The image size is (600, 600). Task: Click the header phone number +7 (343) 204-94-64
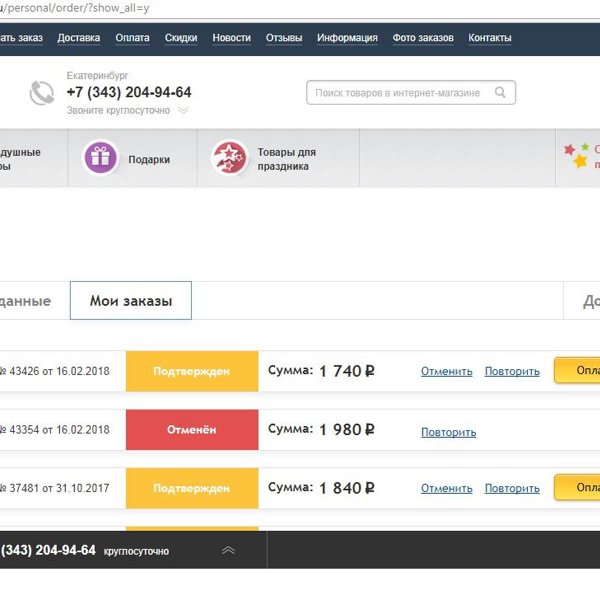[129, 92]
